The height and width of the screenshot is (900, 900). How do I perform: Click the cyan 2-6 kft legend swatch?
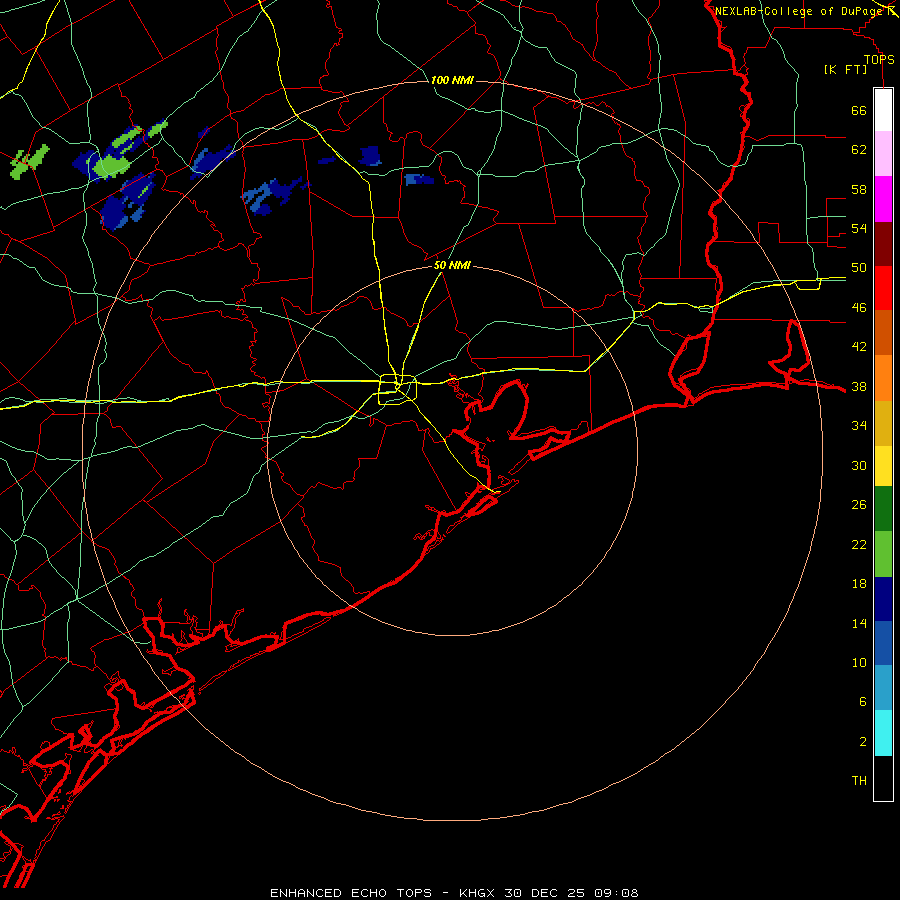pyautogui.click(x=883, y=733)
